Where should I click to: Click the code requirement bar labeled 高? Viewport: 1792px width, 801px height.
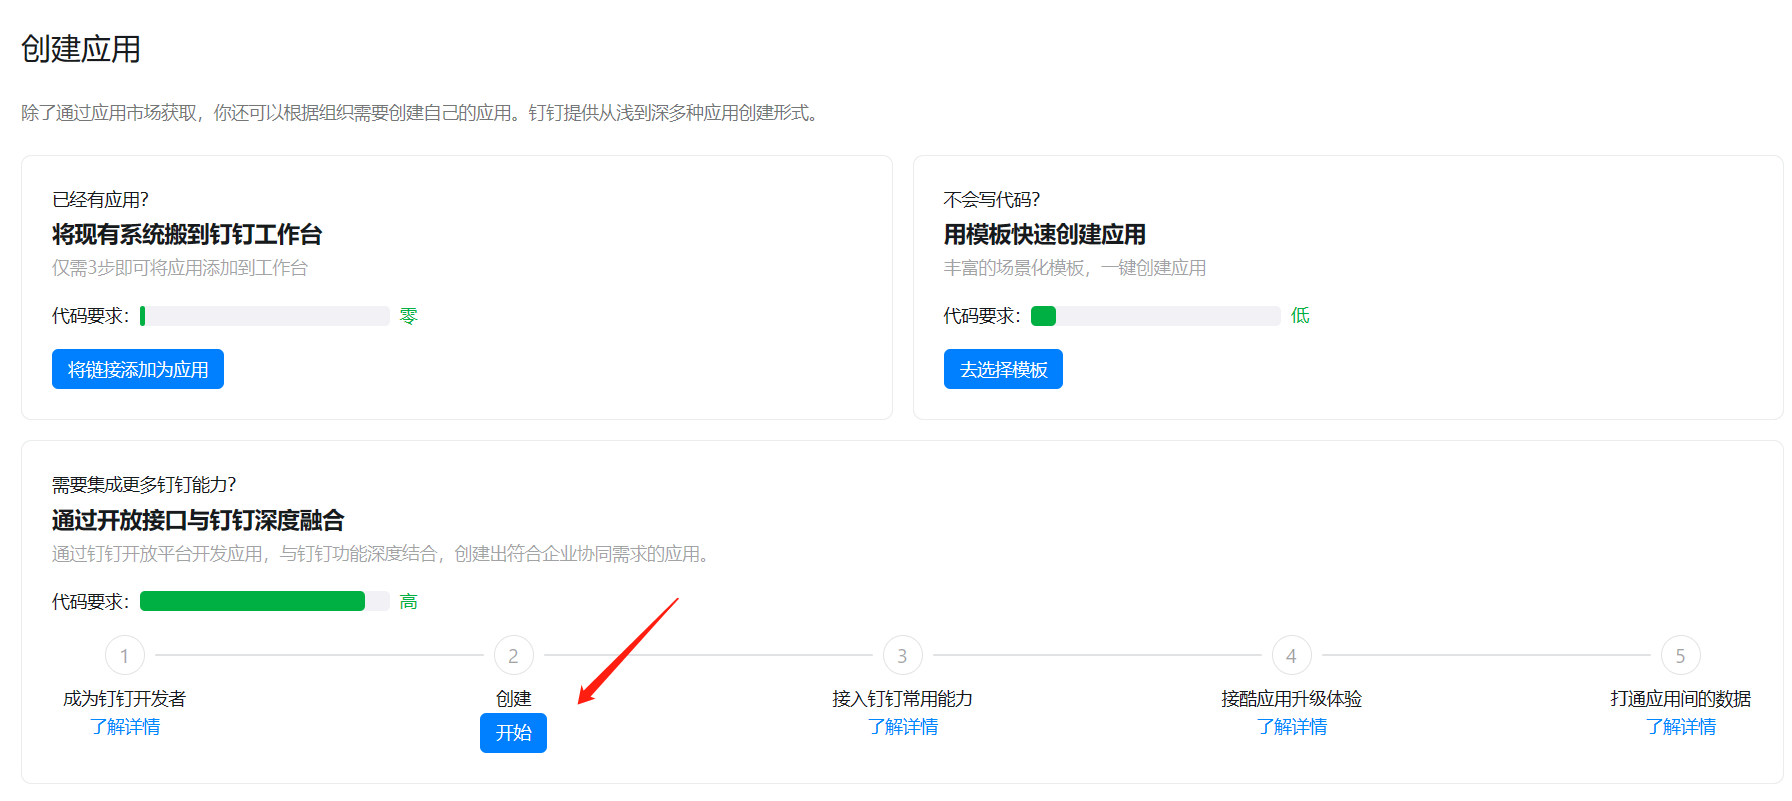click(265, 601)
